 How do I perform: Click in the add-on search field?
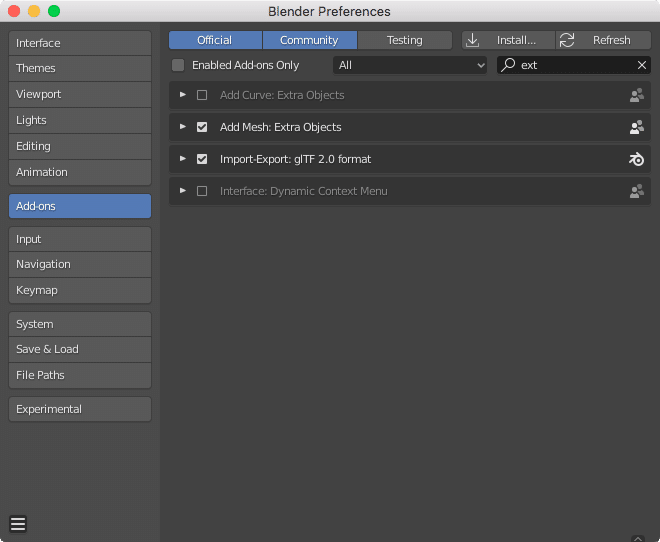click(x=574, y=65)
